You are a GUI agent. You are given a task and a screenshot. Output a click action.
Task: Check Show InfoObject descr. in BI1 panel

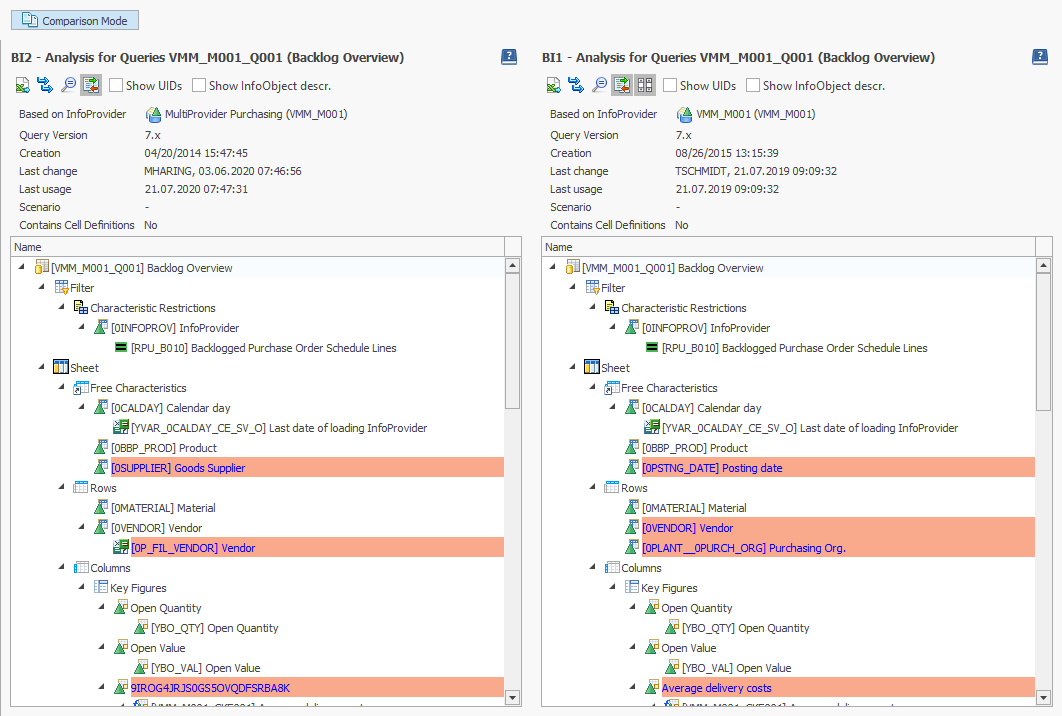click(x=752, y=85)
